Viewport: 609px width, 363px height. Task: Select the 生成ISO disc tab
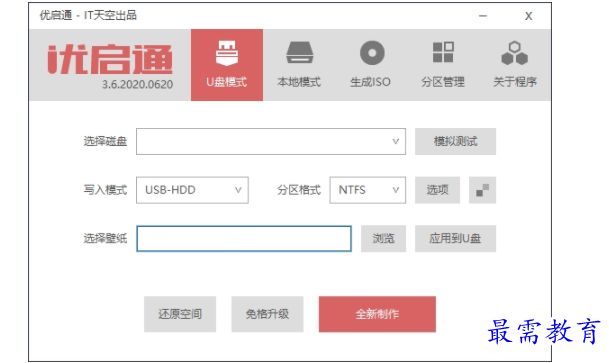pyautogui.click(x=371, y=65)
